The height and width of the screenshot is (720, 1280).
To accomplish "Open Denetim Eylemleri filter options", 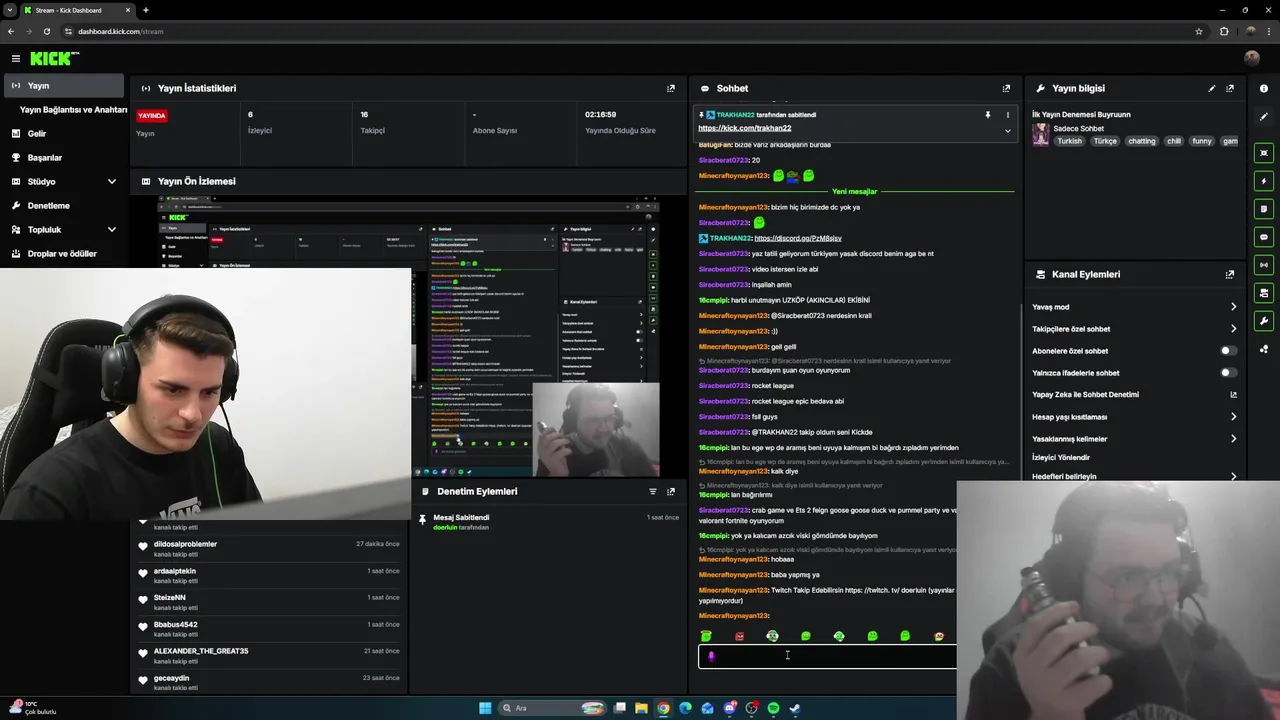I will 653,491.
